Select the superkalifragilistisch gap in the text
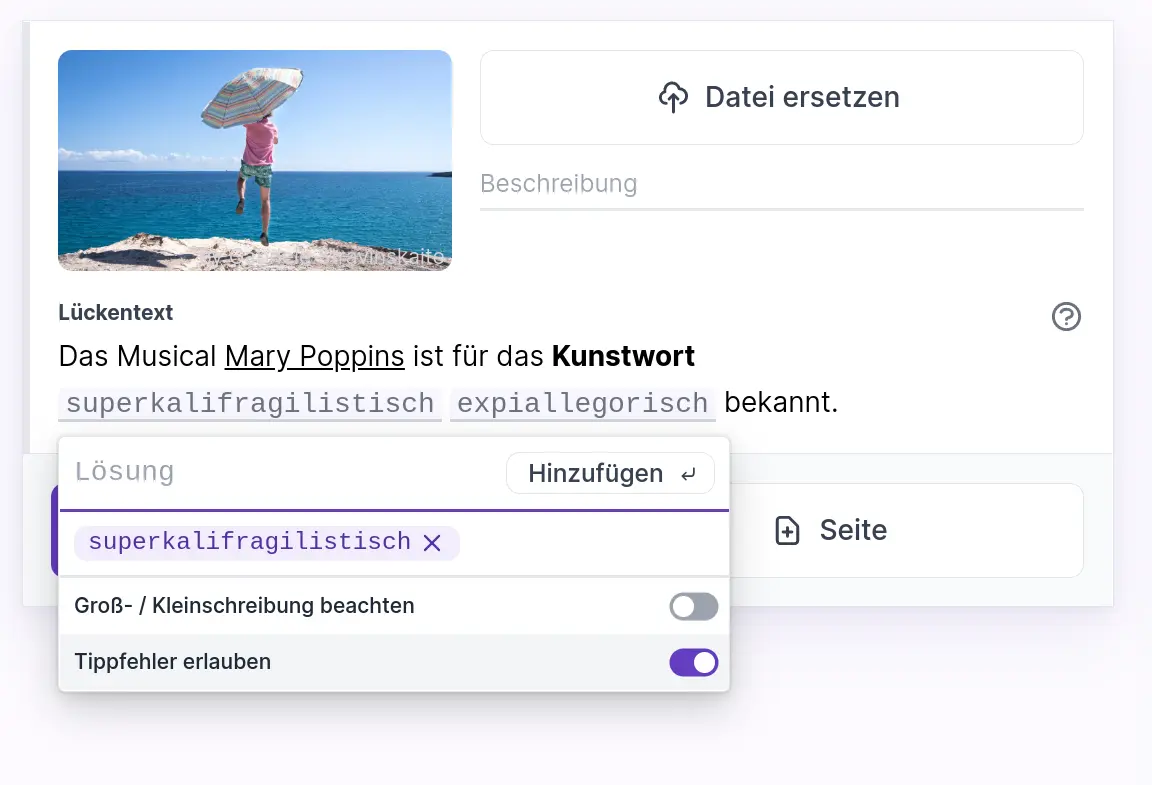 (x=250, y=404)
